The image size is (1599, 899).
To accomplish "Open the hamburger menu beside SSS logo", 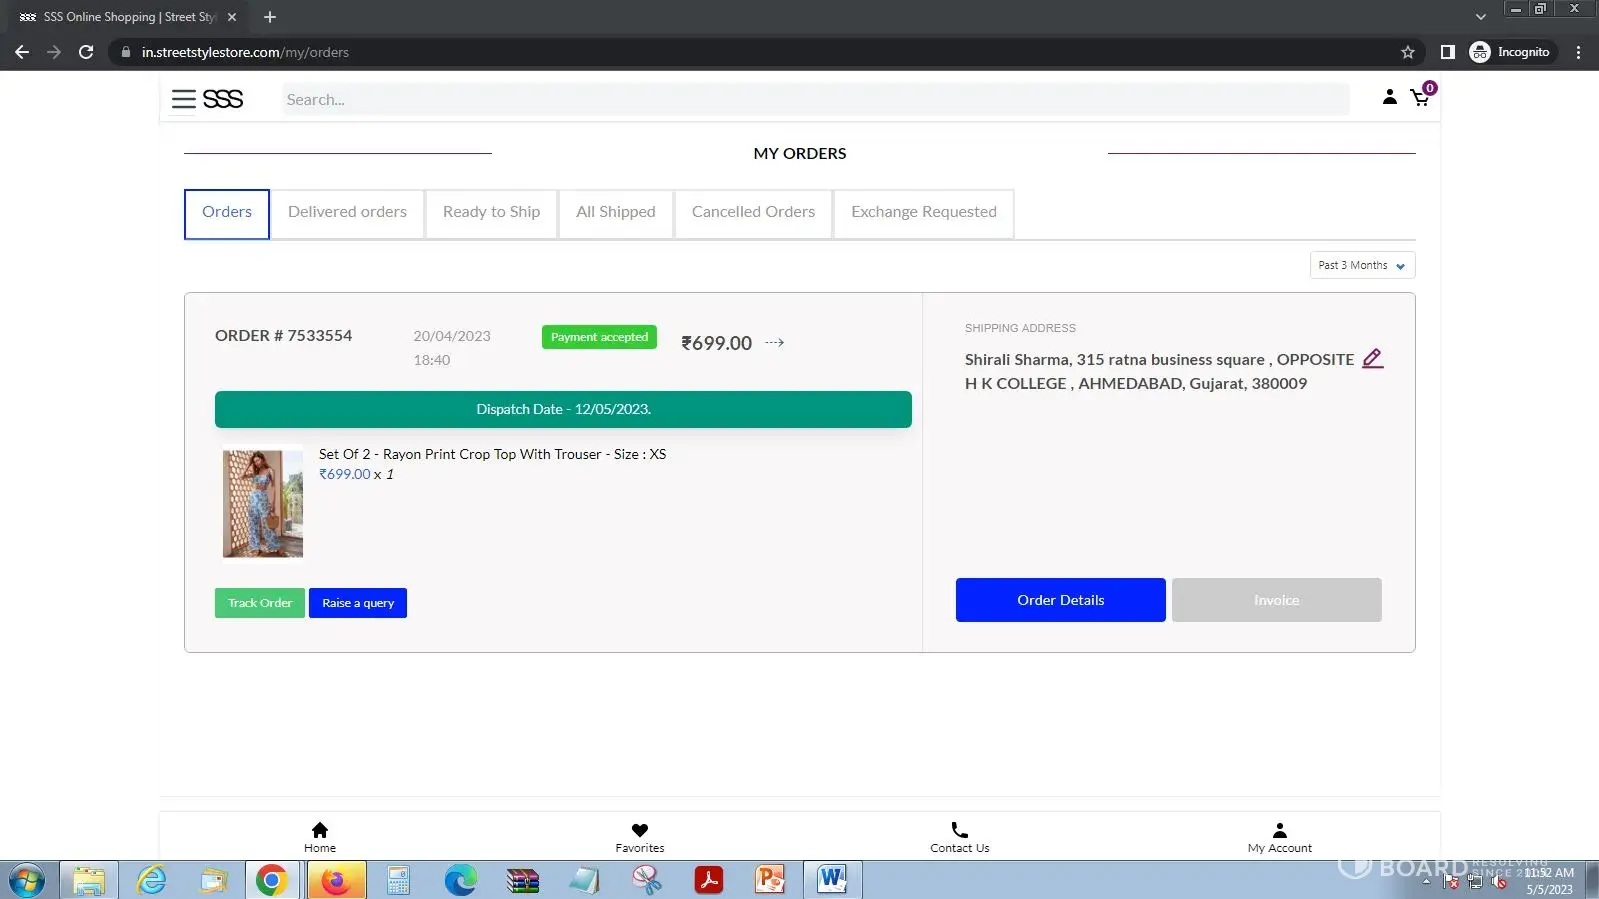I will pos(183,99).
